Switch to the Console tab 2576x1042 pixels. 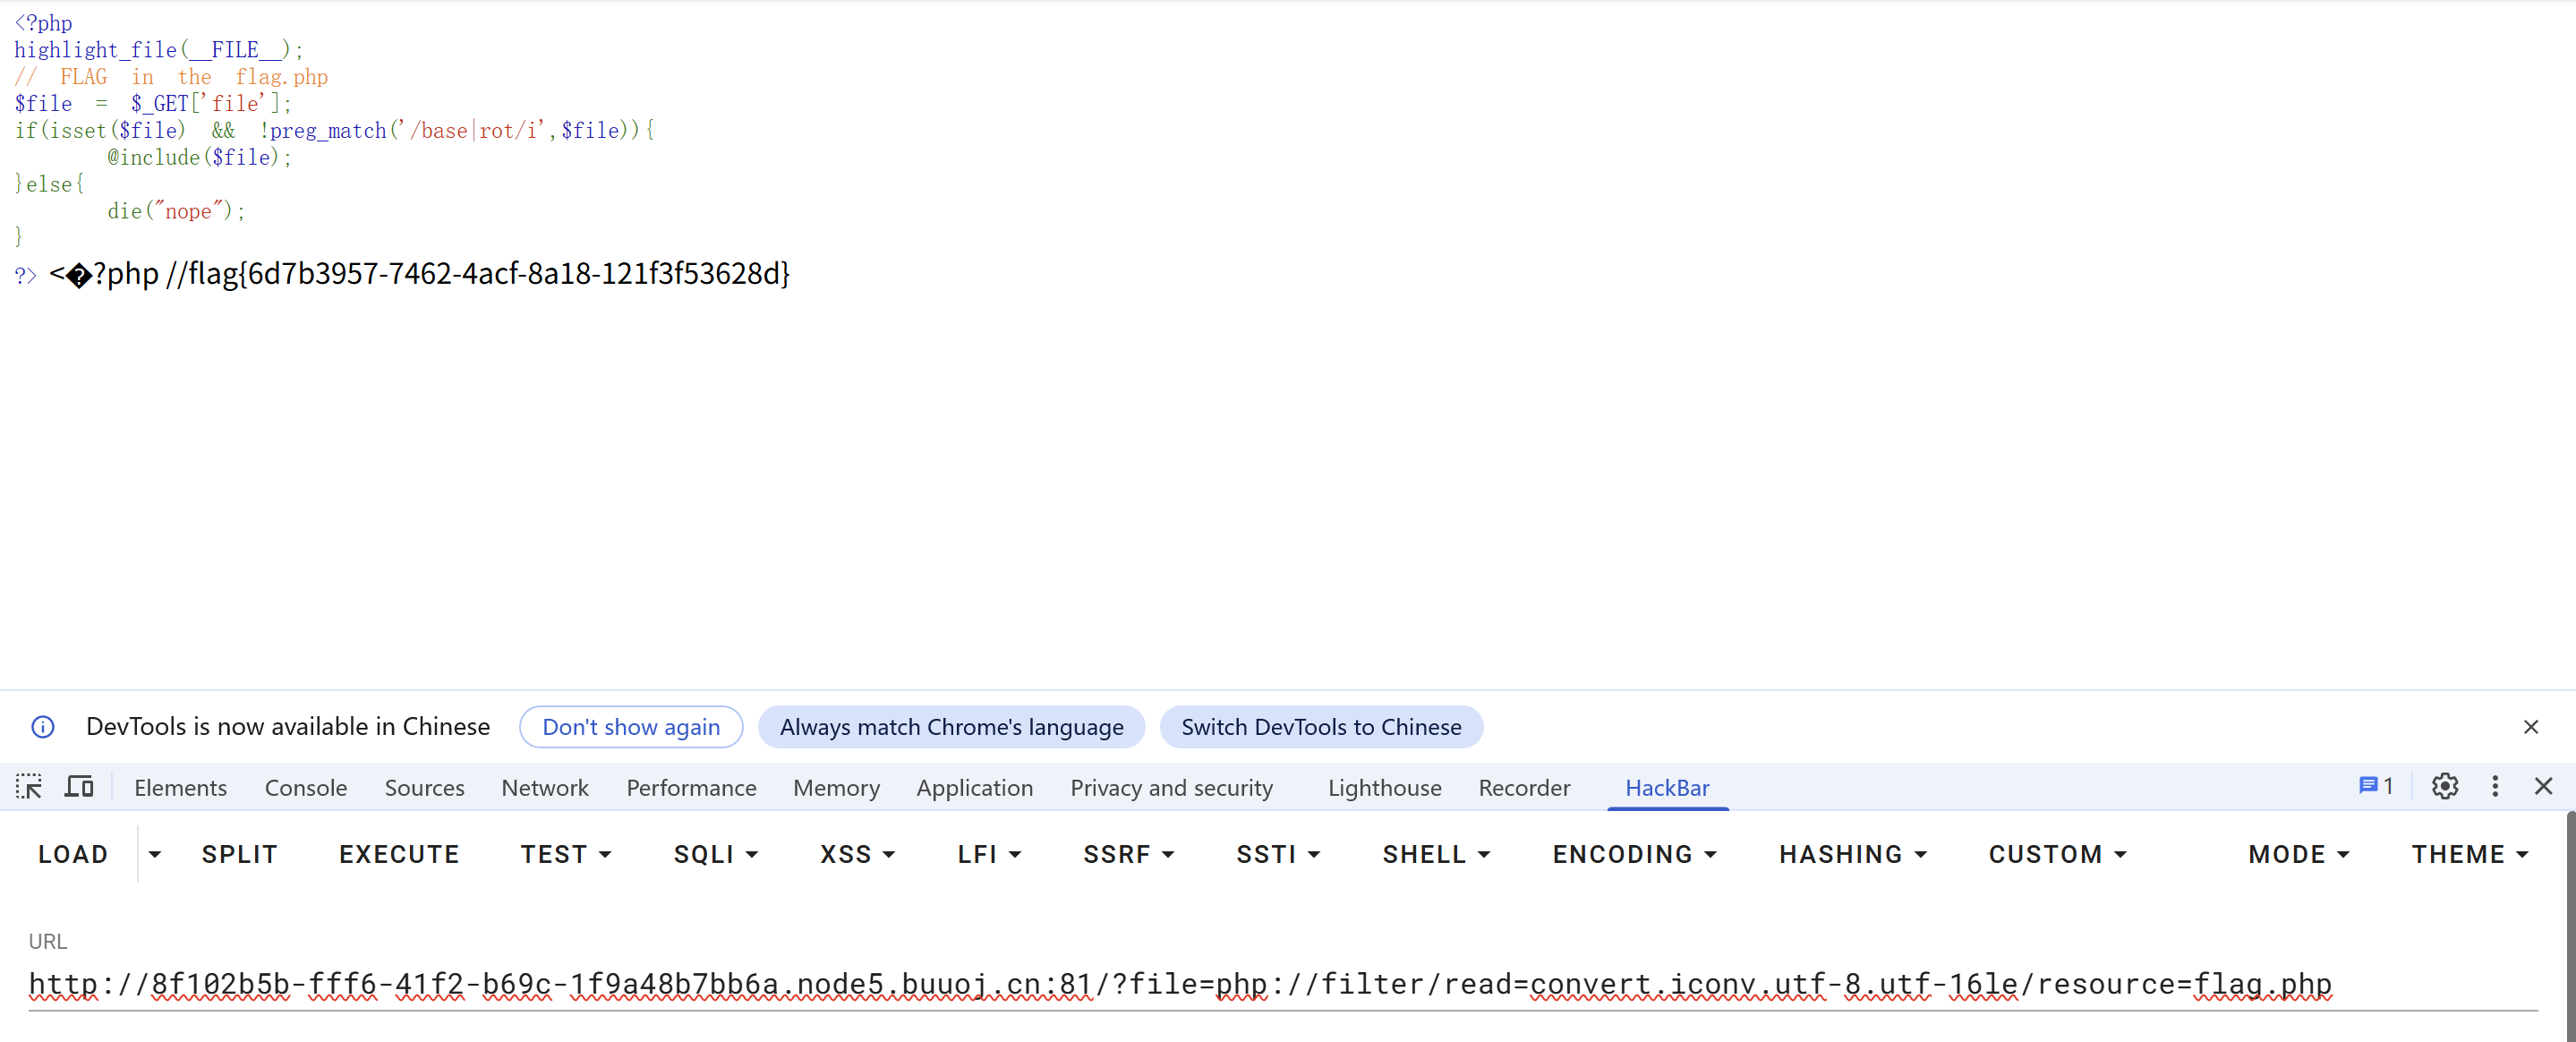(305, 788)
